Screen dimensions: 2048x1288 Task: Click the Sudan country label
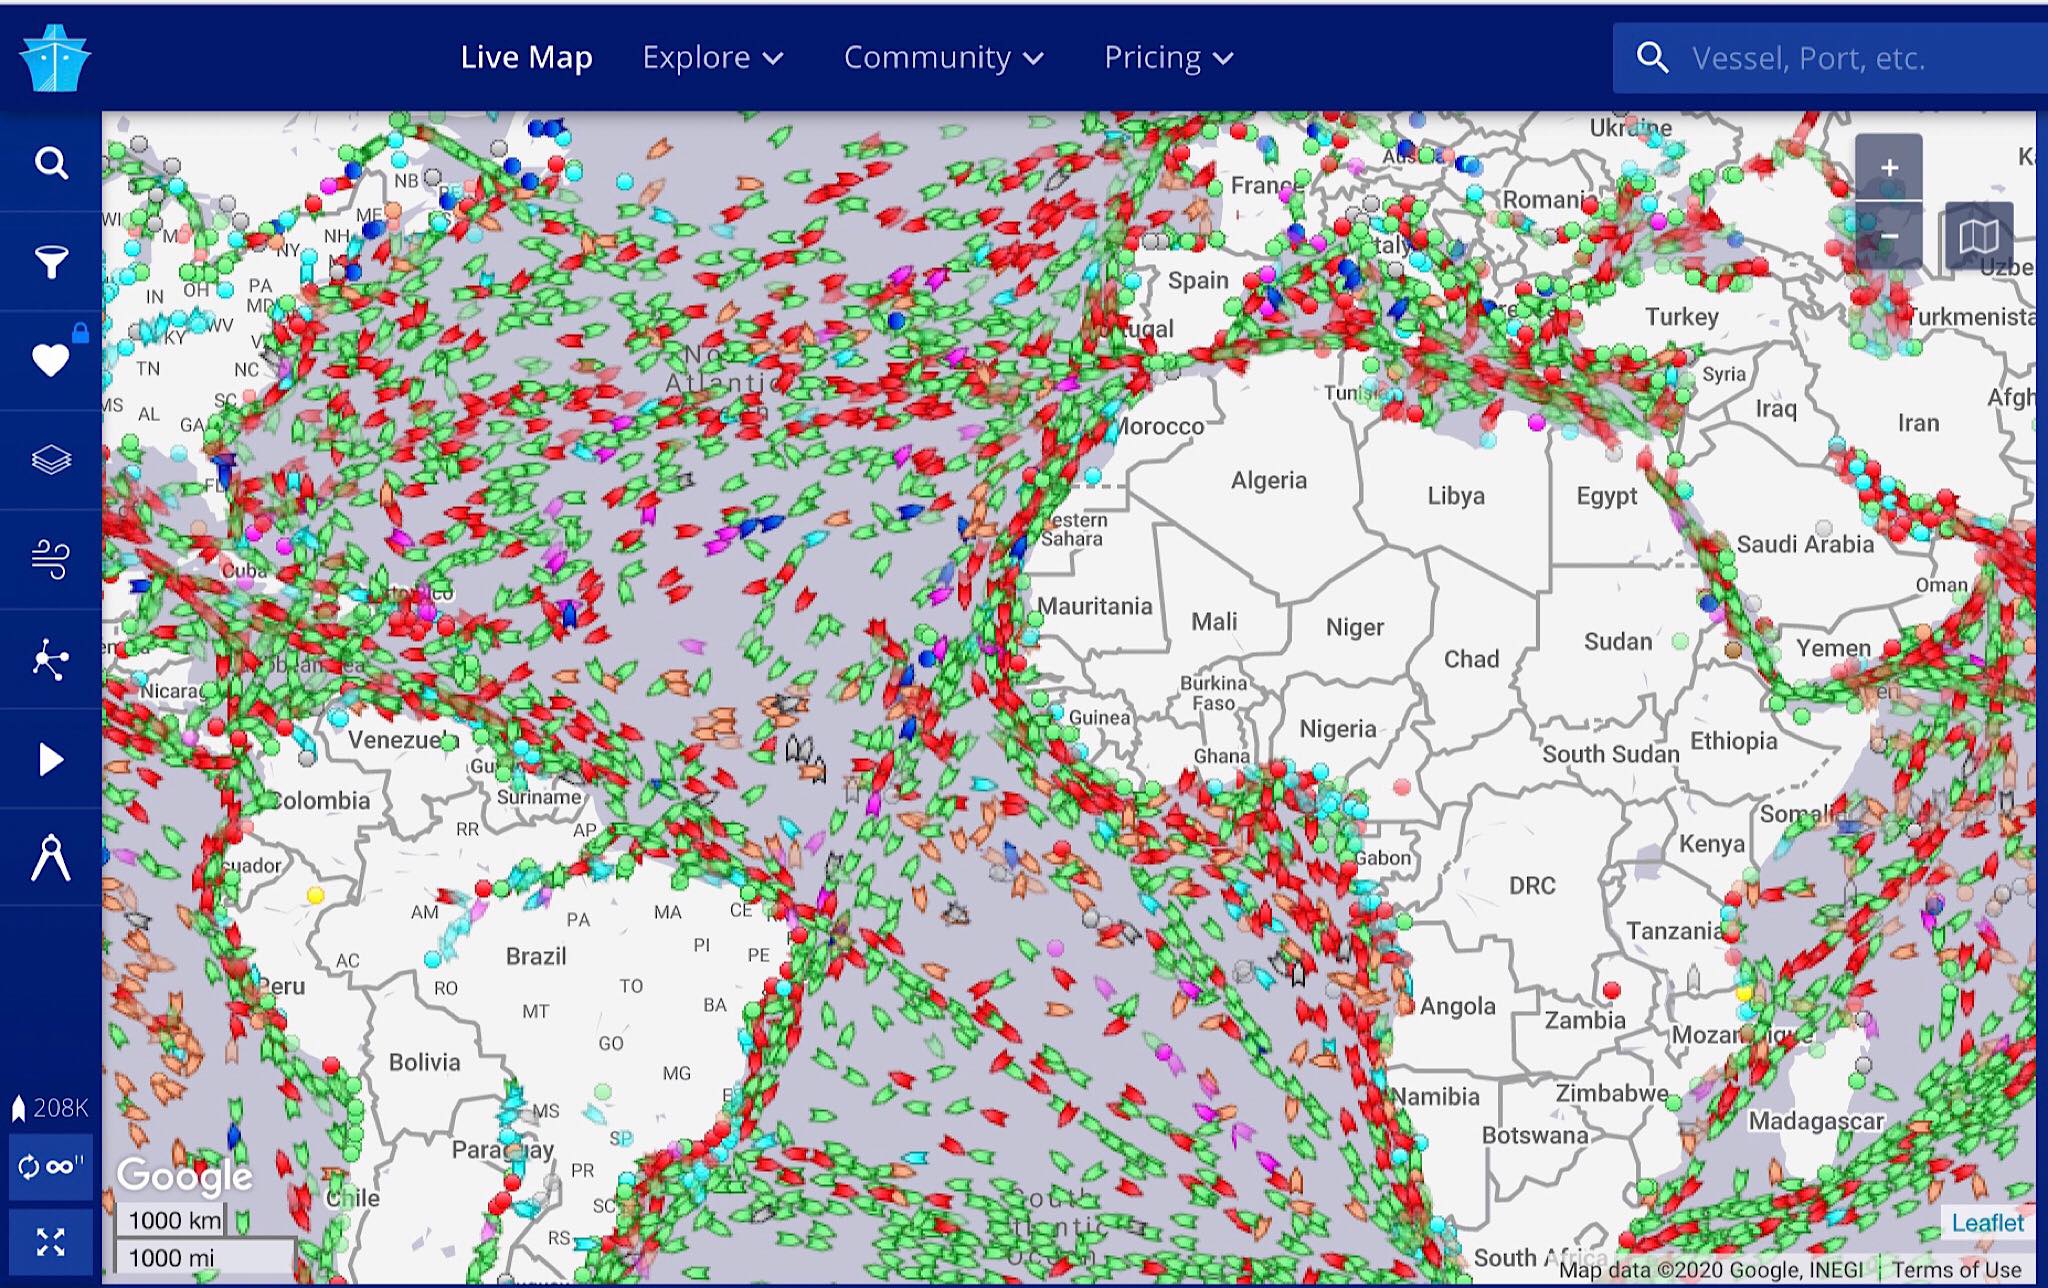1617,642
